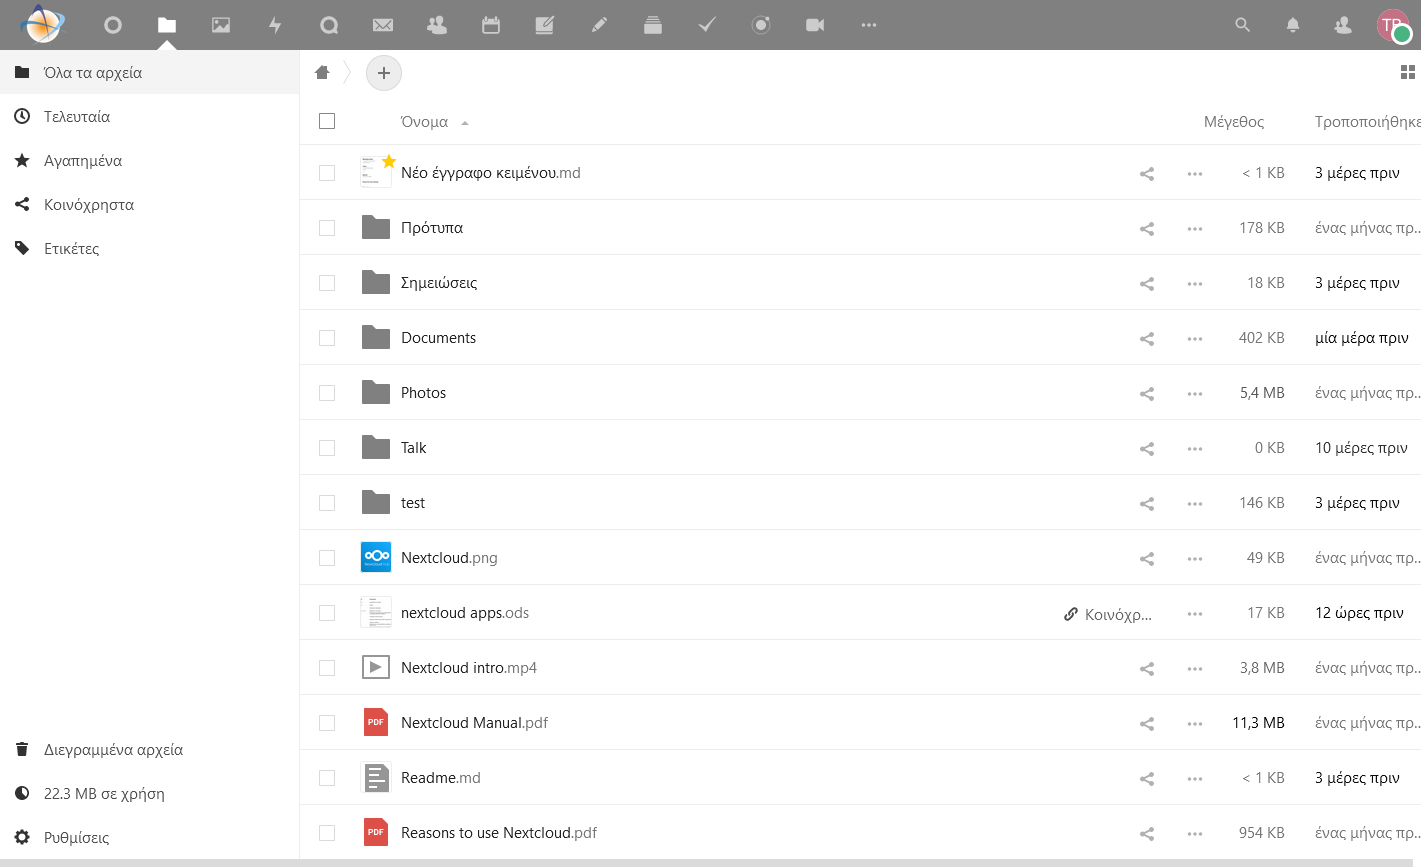This screenshot has width=1421, height=867.
Task: Open actions menu for Nextcloud intro.mp4
Action: point(1195,669)
